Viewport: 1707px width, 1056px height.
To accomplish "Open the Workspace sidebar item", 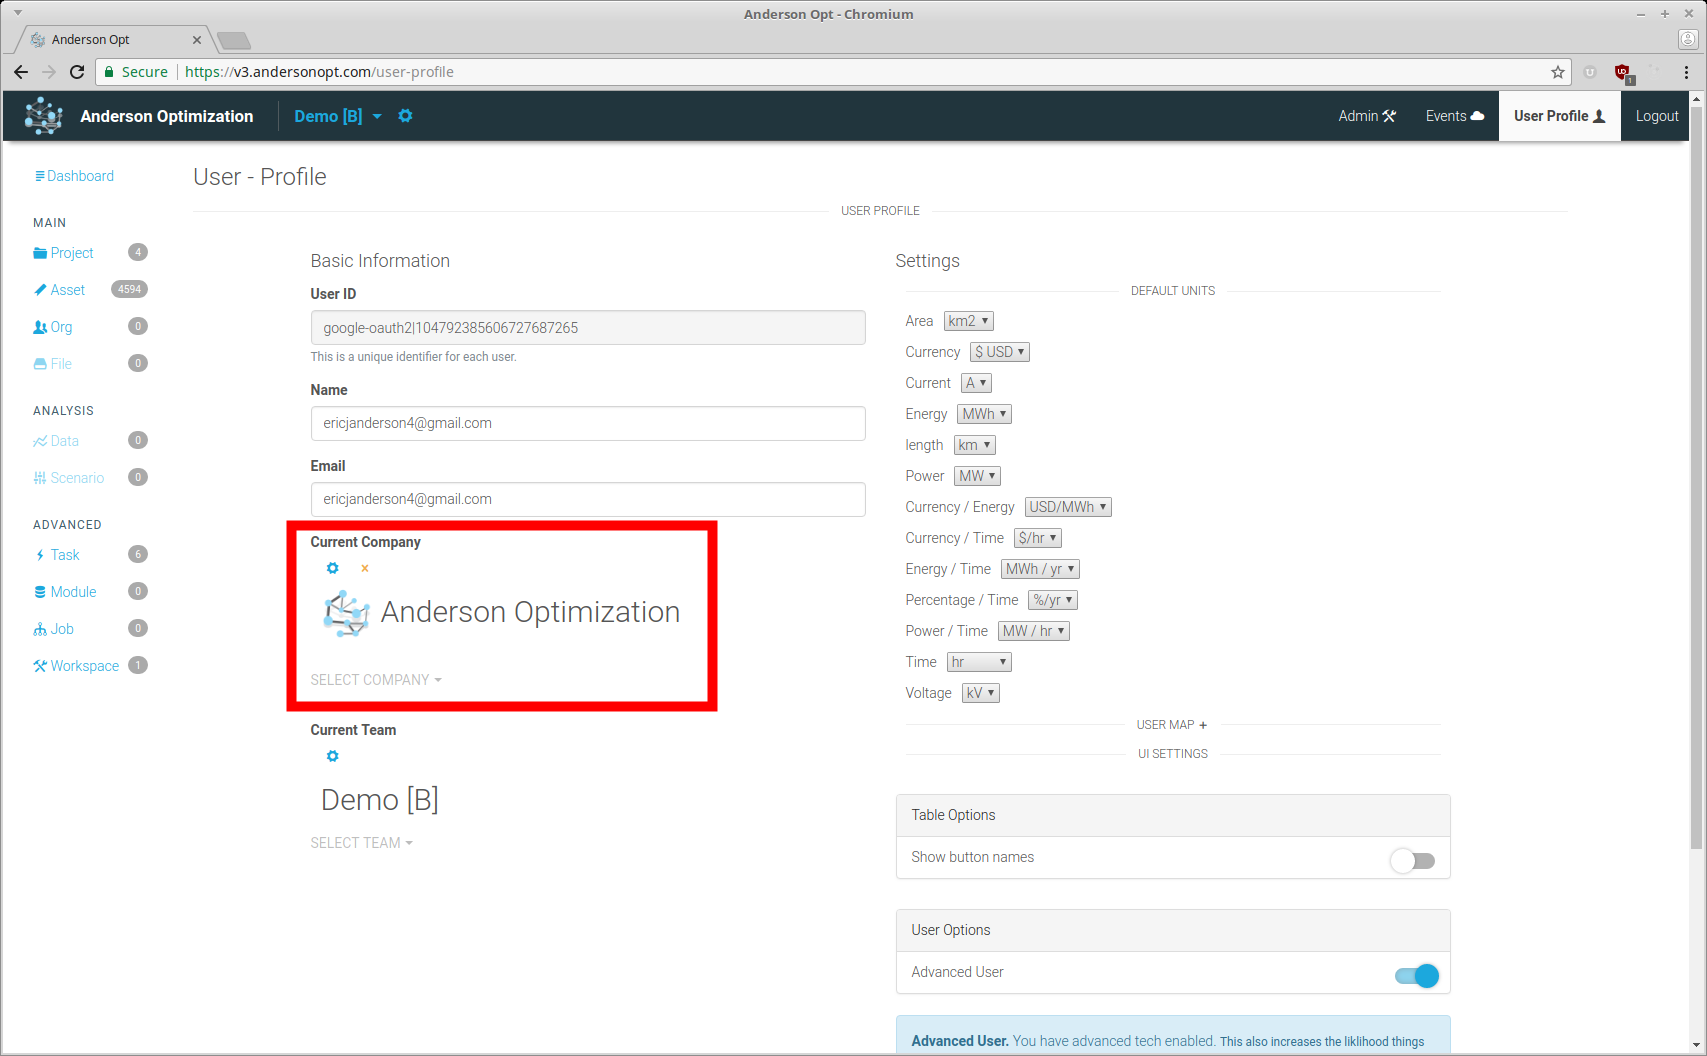I will 84,666.
